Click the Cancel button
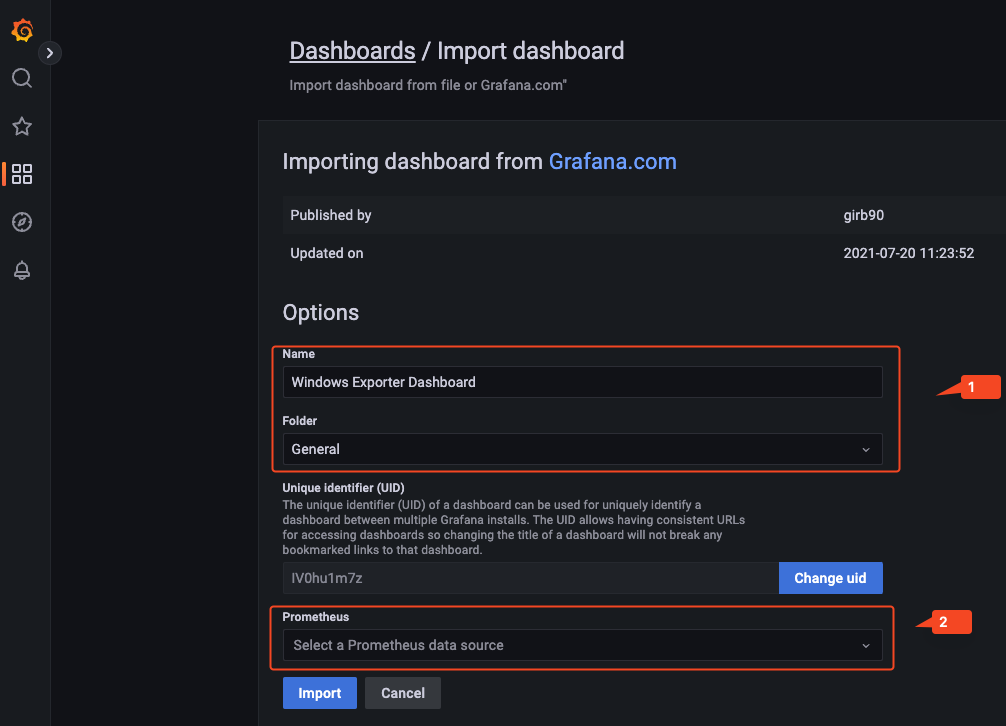This screenshot has height=726, width=1006. pos(402,693)
